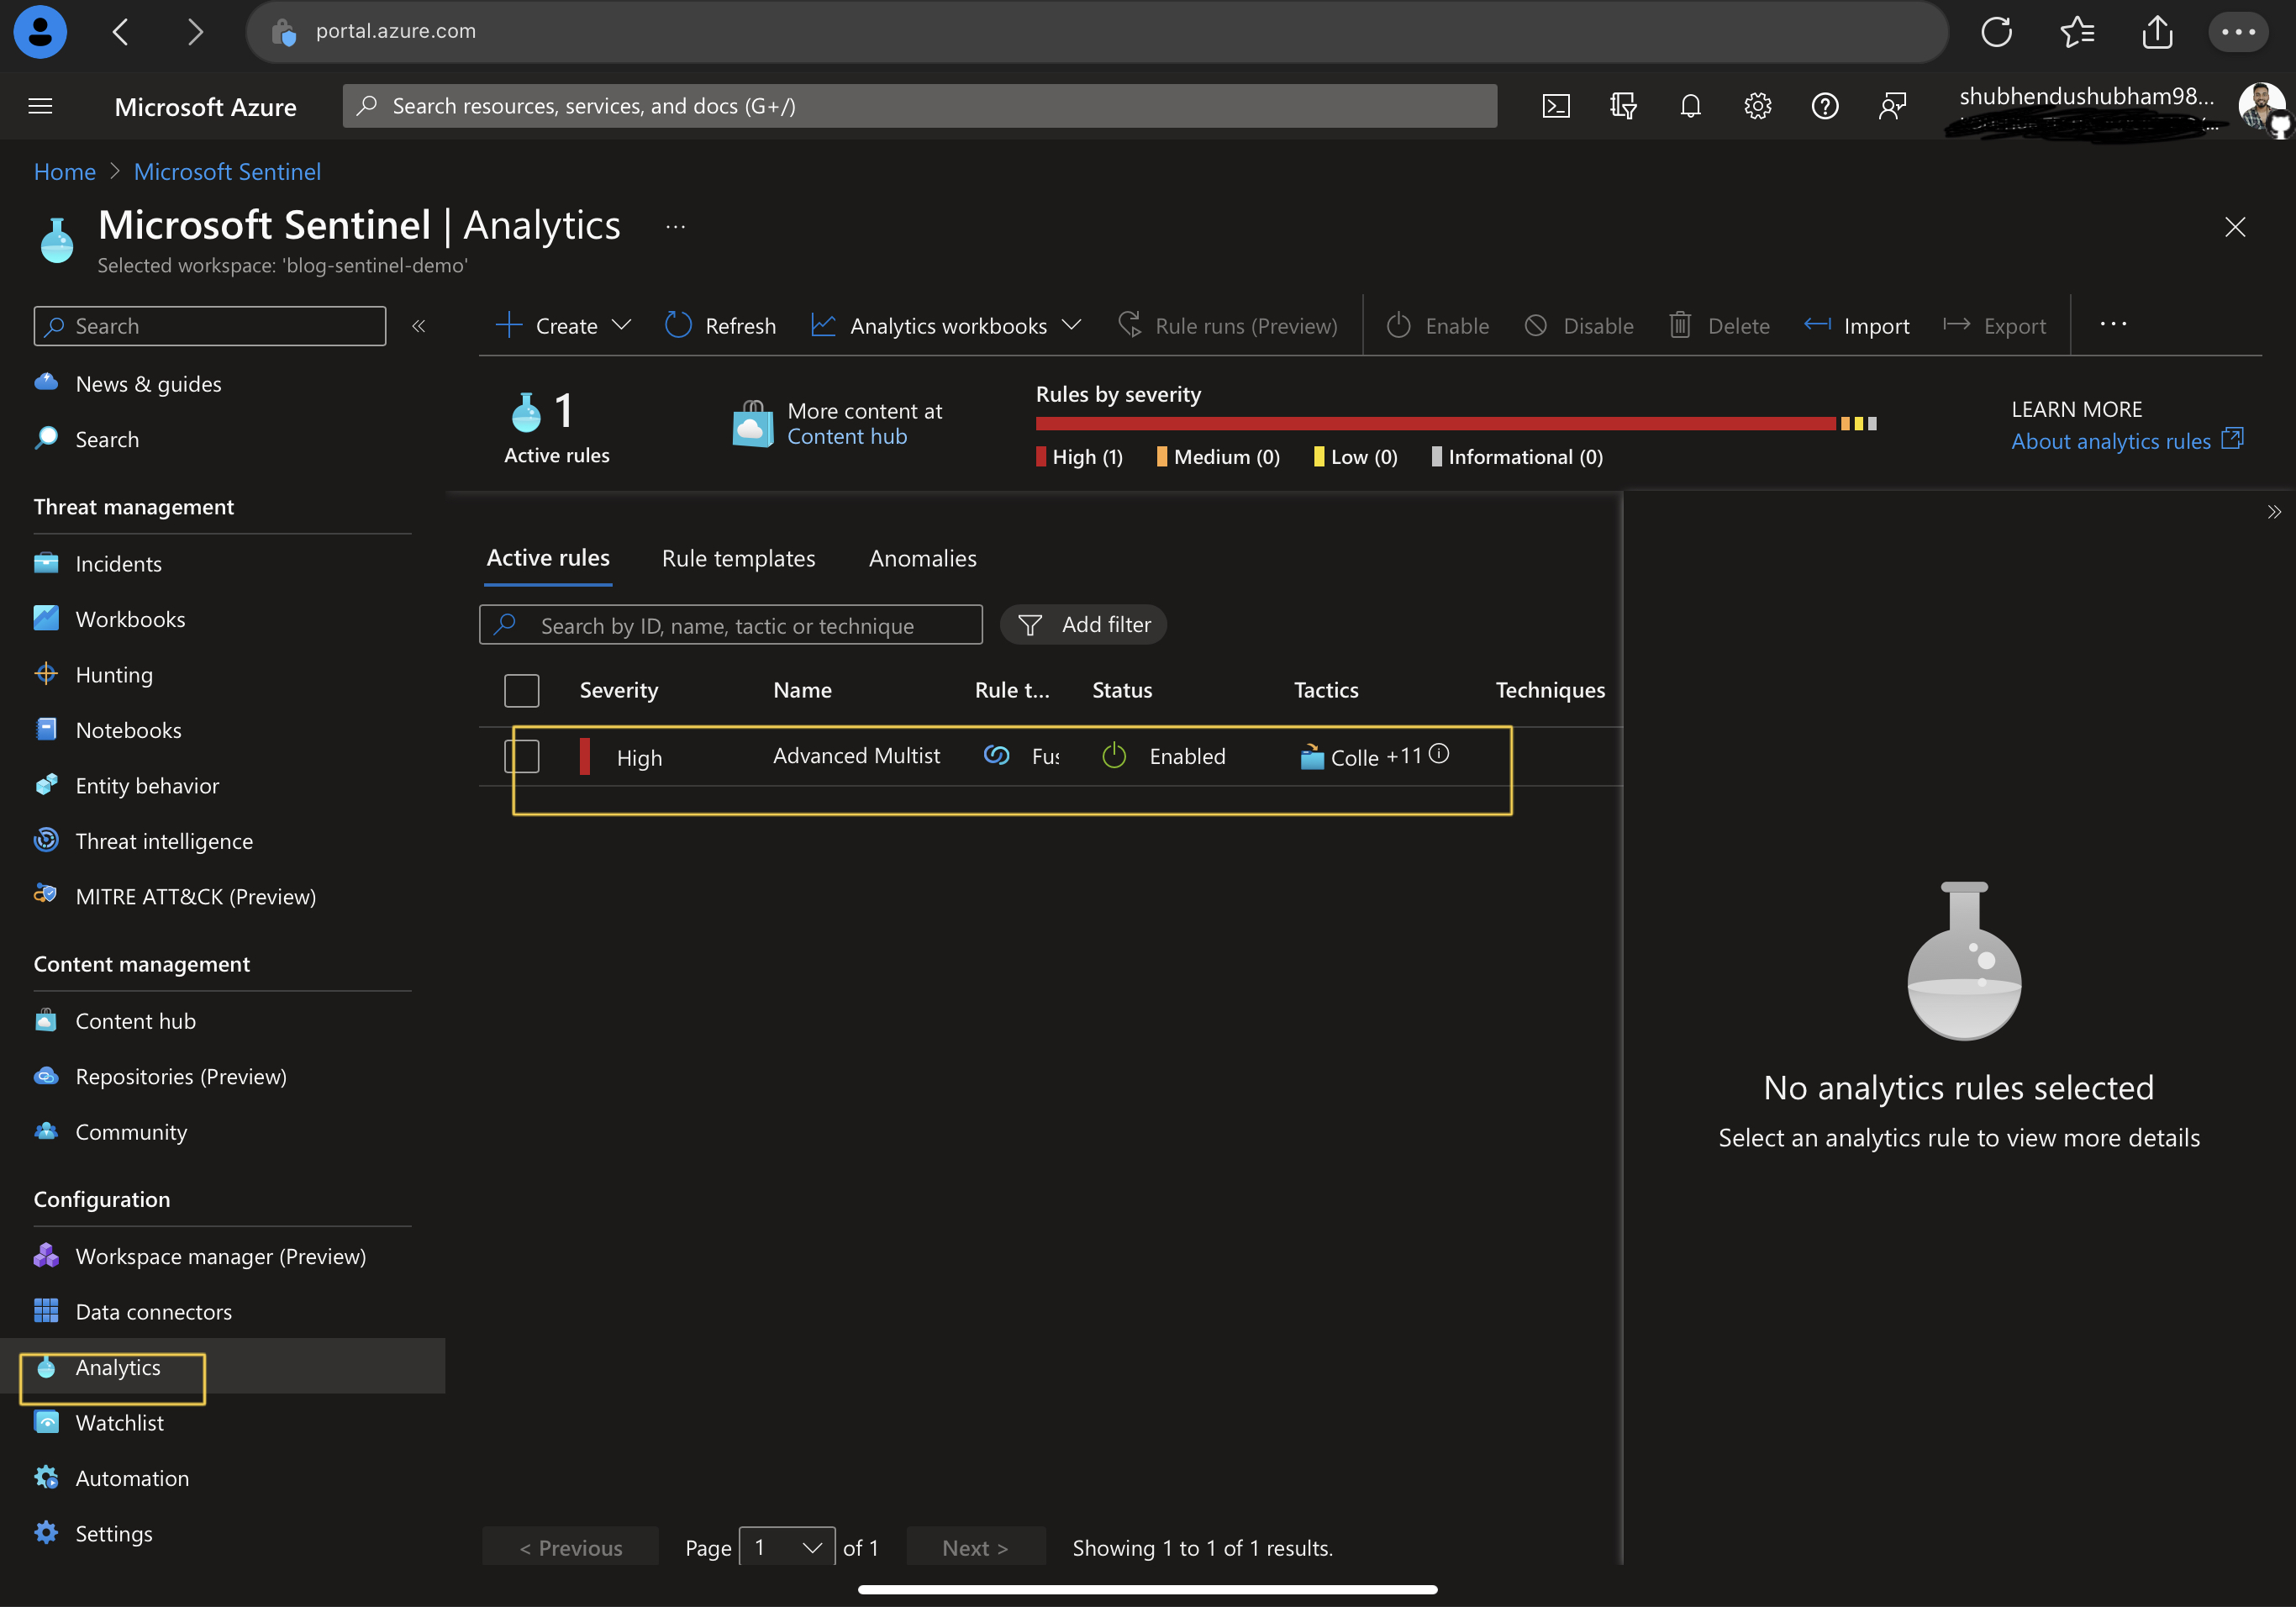Click the ellipsis next to Analytics title
Screen dimensions: 2296x1607
(676, 227)
